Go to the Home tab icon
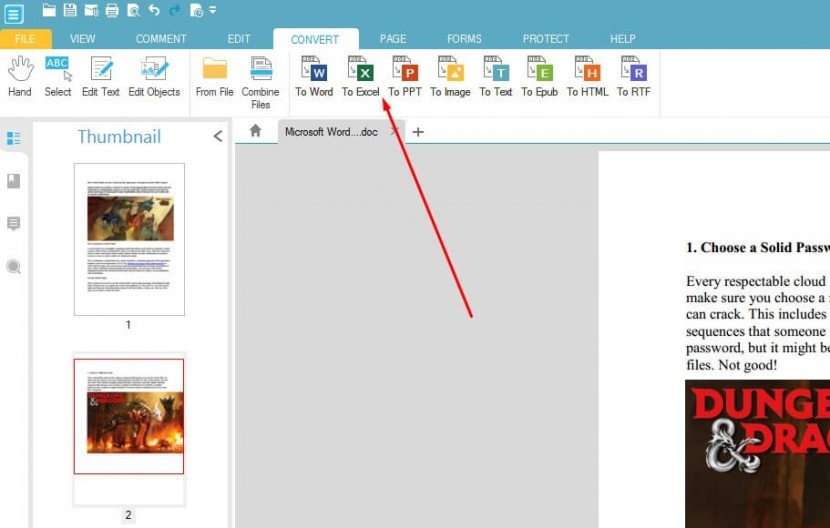 click(255, 130)
